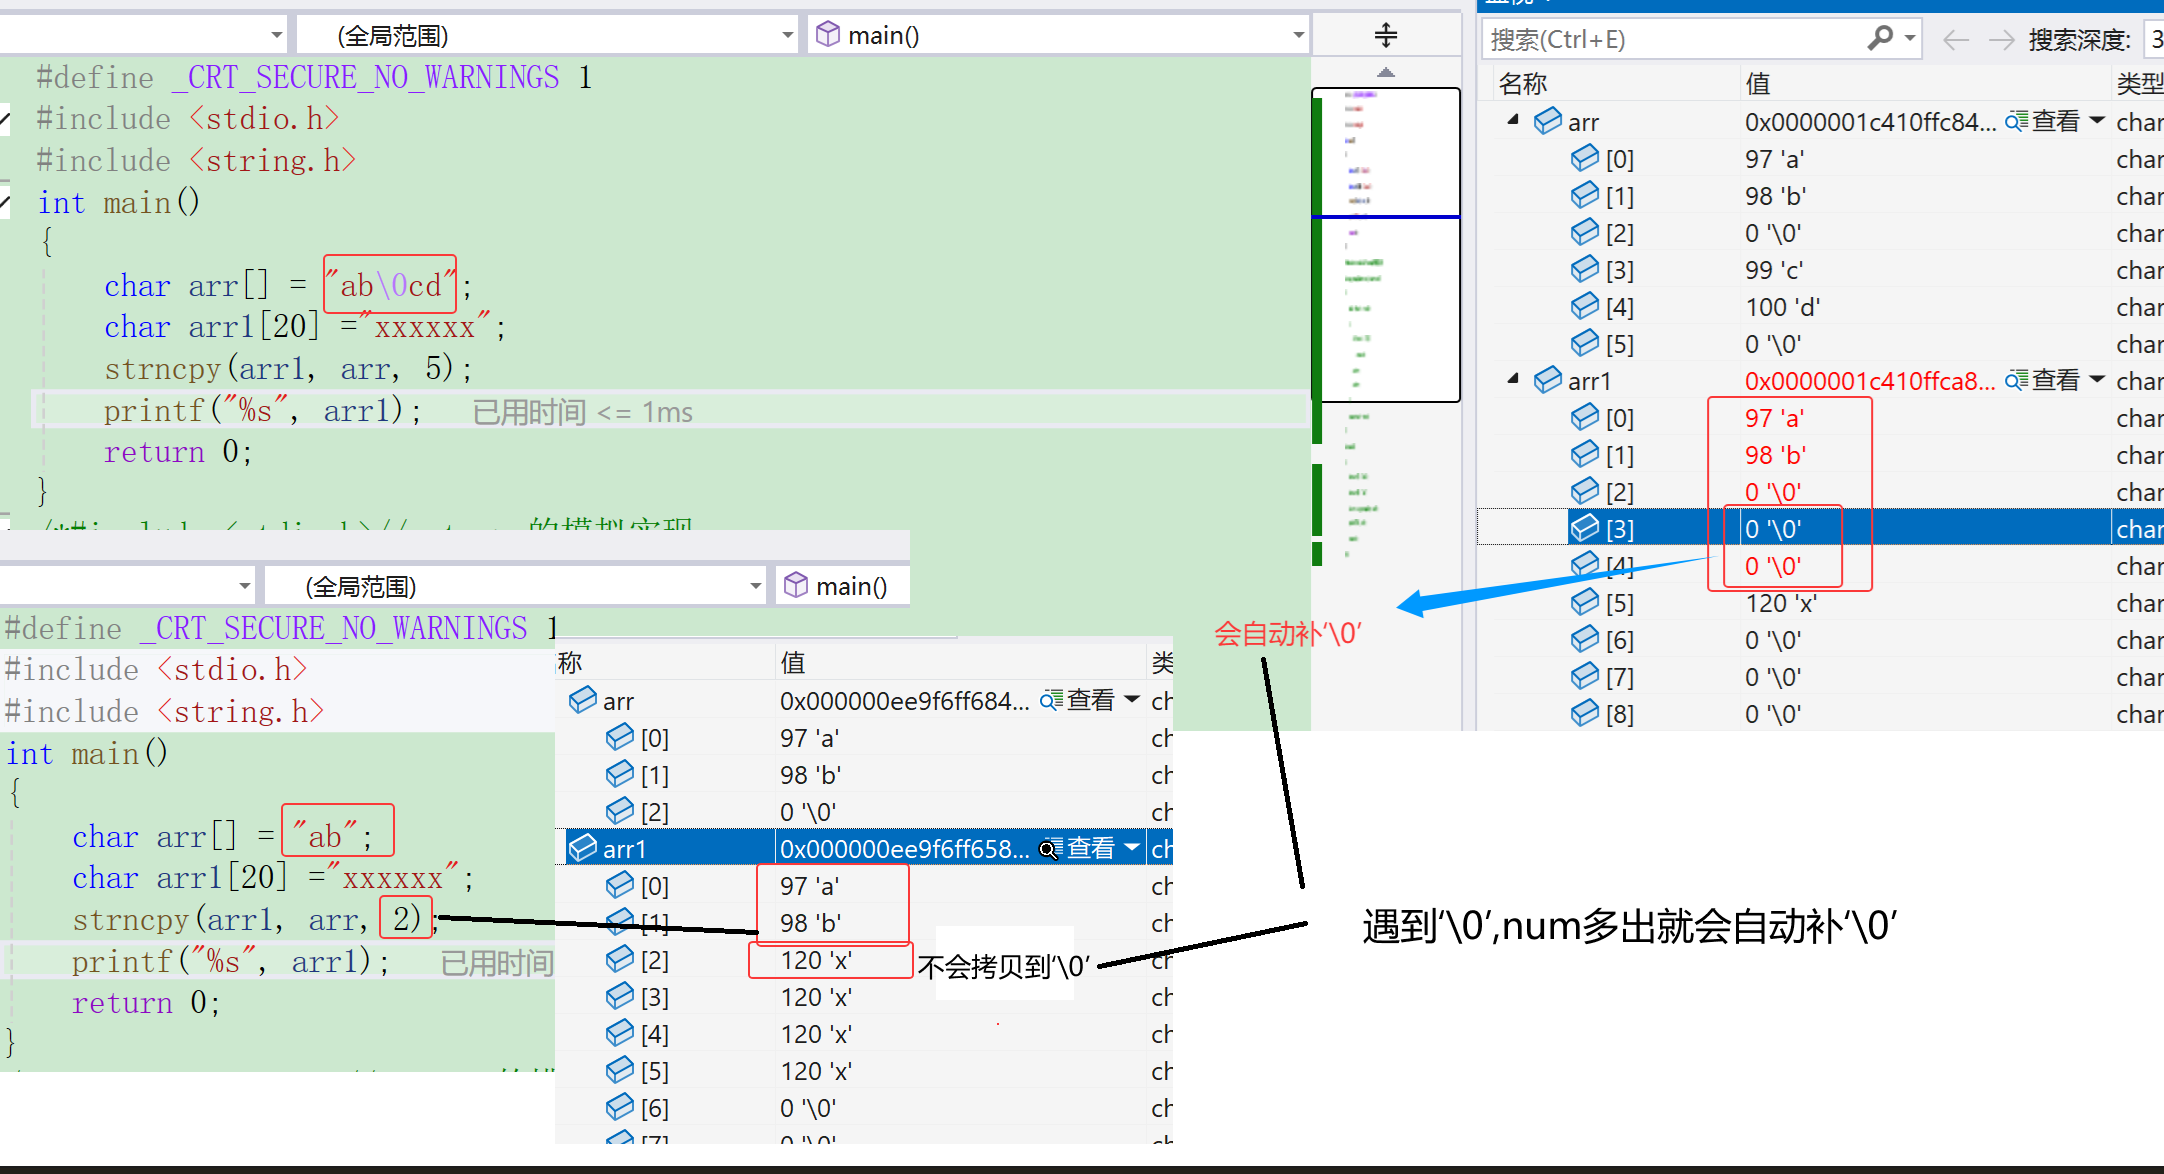This screenshot has width=2164, height=1174.
Task: Click the code minimap scrollbar preview
Action: [x=1385, y=245]
